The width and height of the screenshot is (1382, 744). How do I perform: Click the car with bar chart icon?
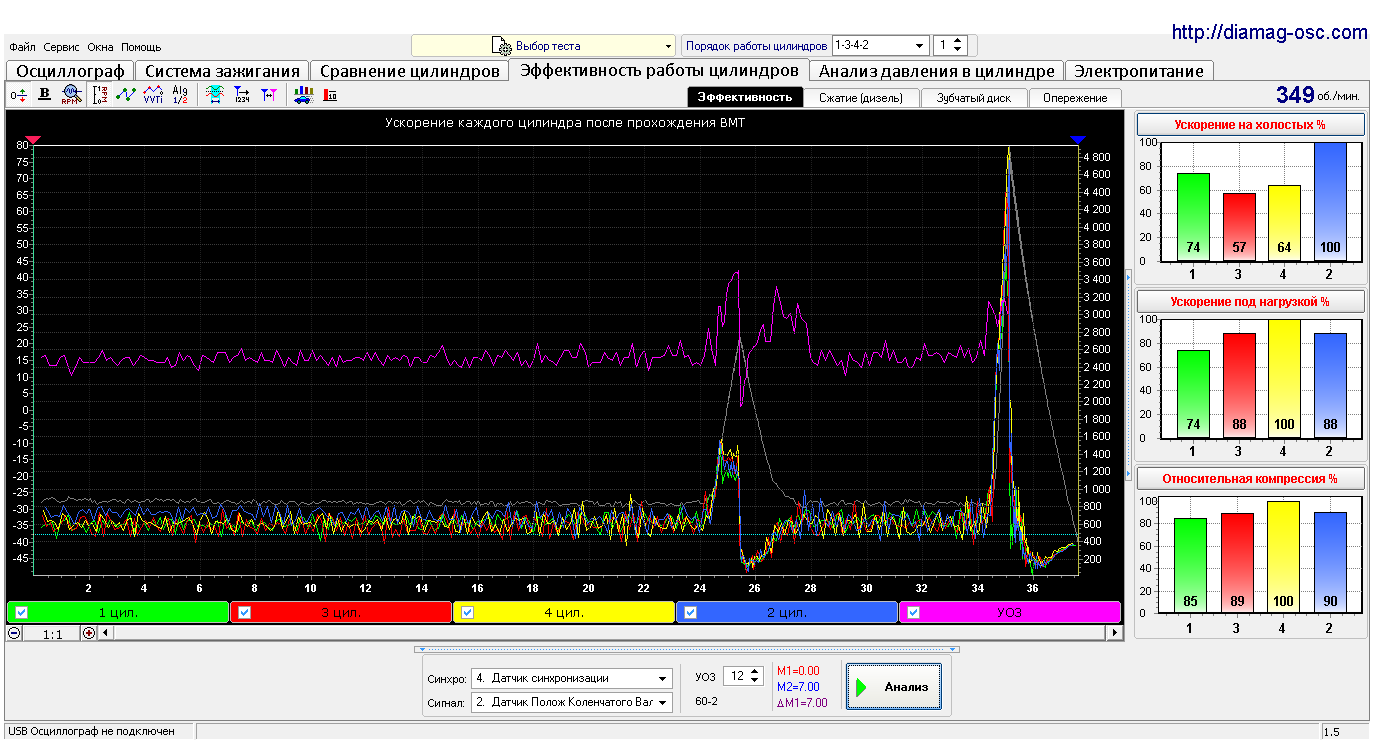pyautogui.click(x=303, y=95)
